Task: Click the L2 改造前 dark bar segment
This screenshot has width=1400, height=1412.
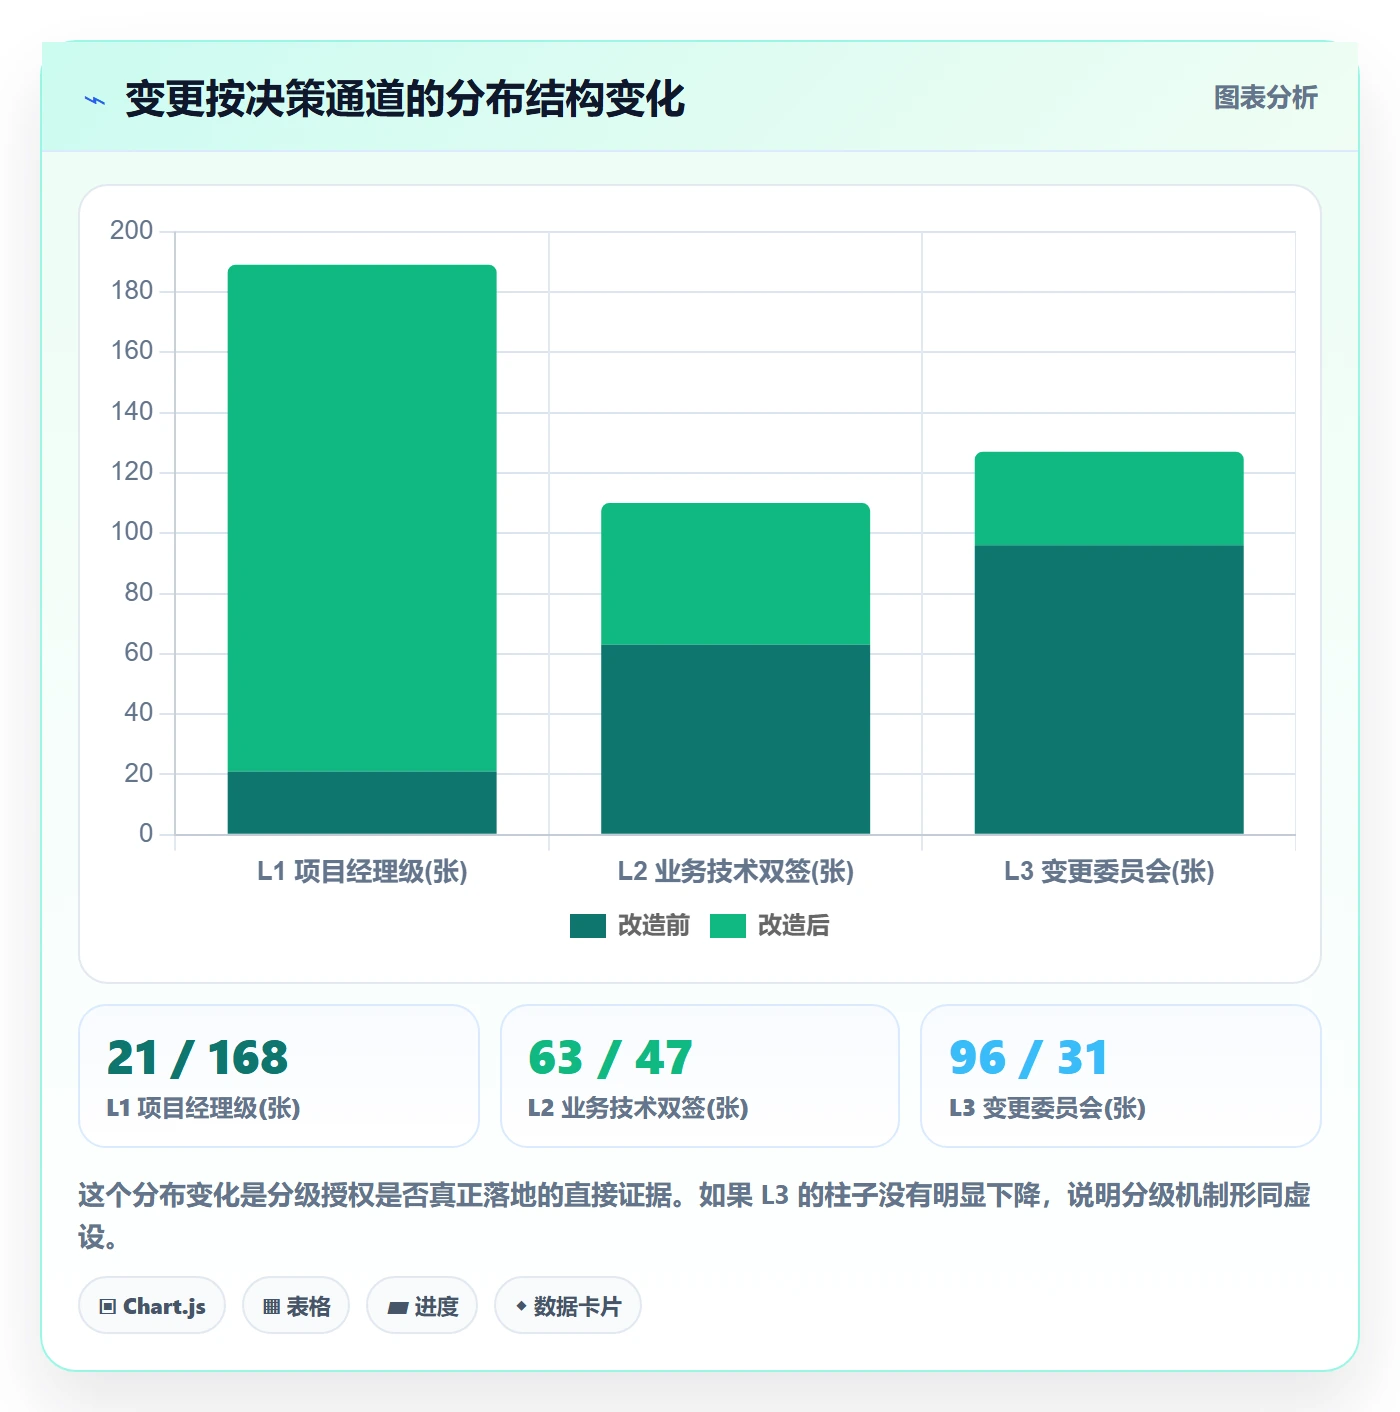Action: coord(735,739)
